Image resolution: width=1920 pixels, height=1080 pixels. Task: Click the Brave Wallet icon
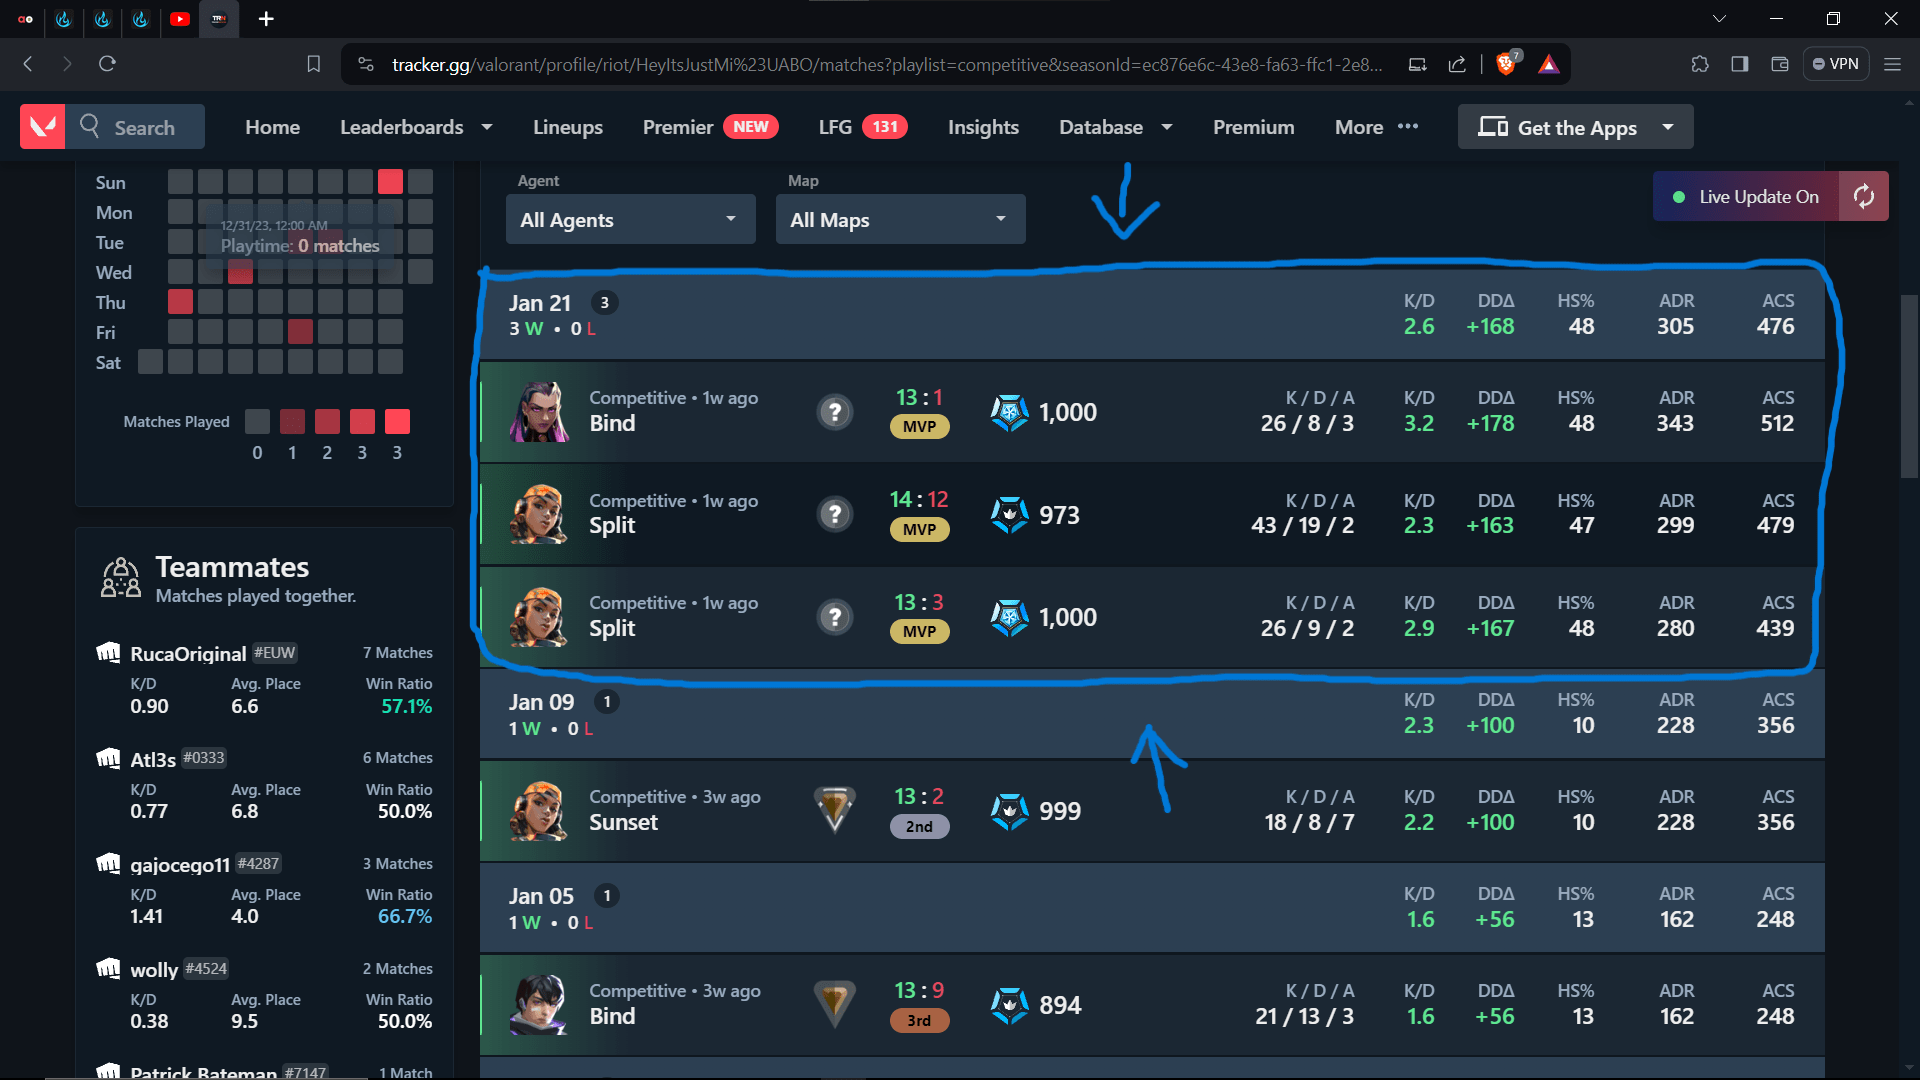point(1780,64)
